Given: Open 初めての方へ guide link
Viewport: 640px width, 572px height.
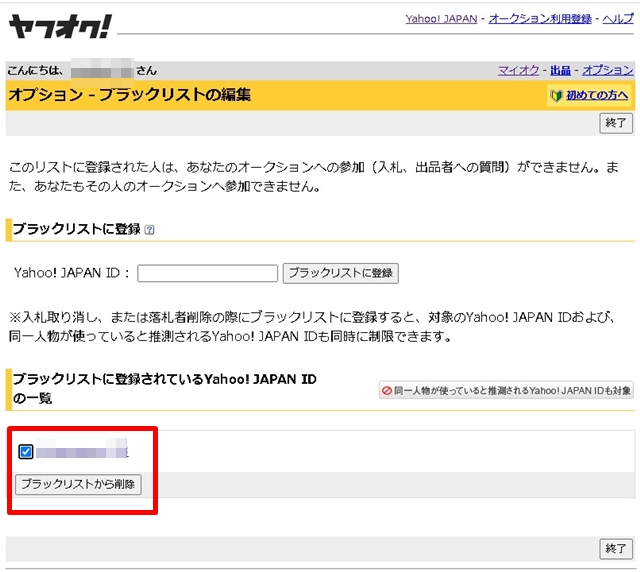Looking at the screenshot, I should pos(597,96).
